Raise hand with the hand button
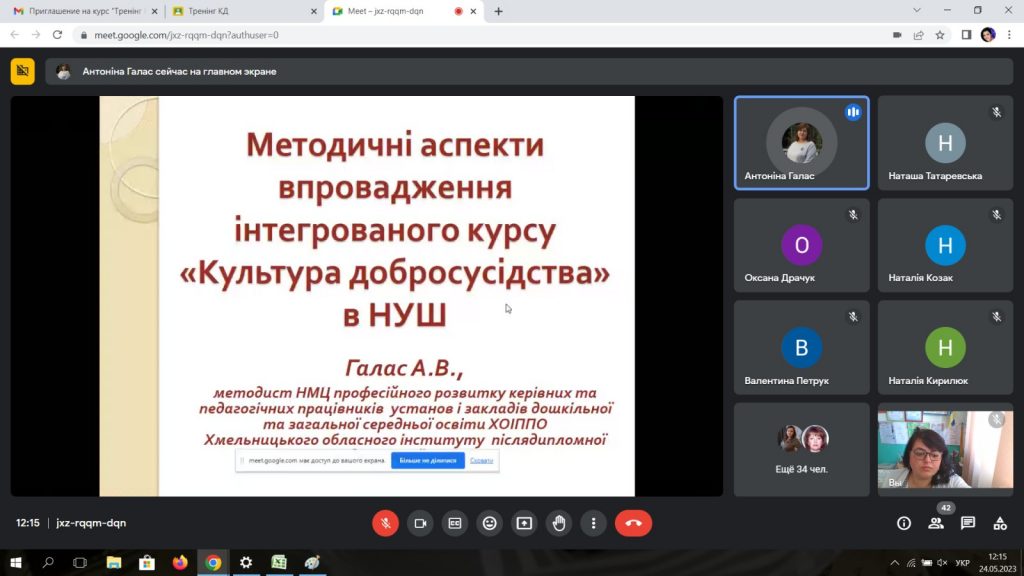1024x576 pixels. click(x=558, y=523)
